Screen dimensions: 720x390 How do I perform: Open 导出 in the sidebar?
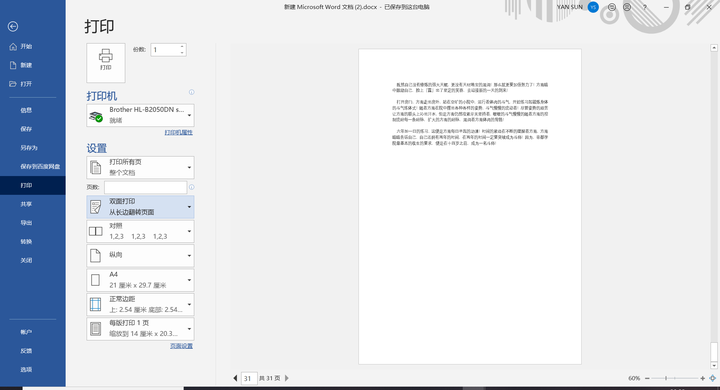pyautogui.click(x=33, y=223)
